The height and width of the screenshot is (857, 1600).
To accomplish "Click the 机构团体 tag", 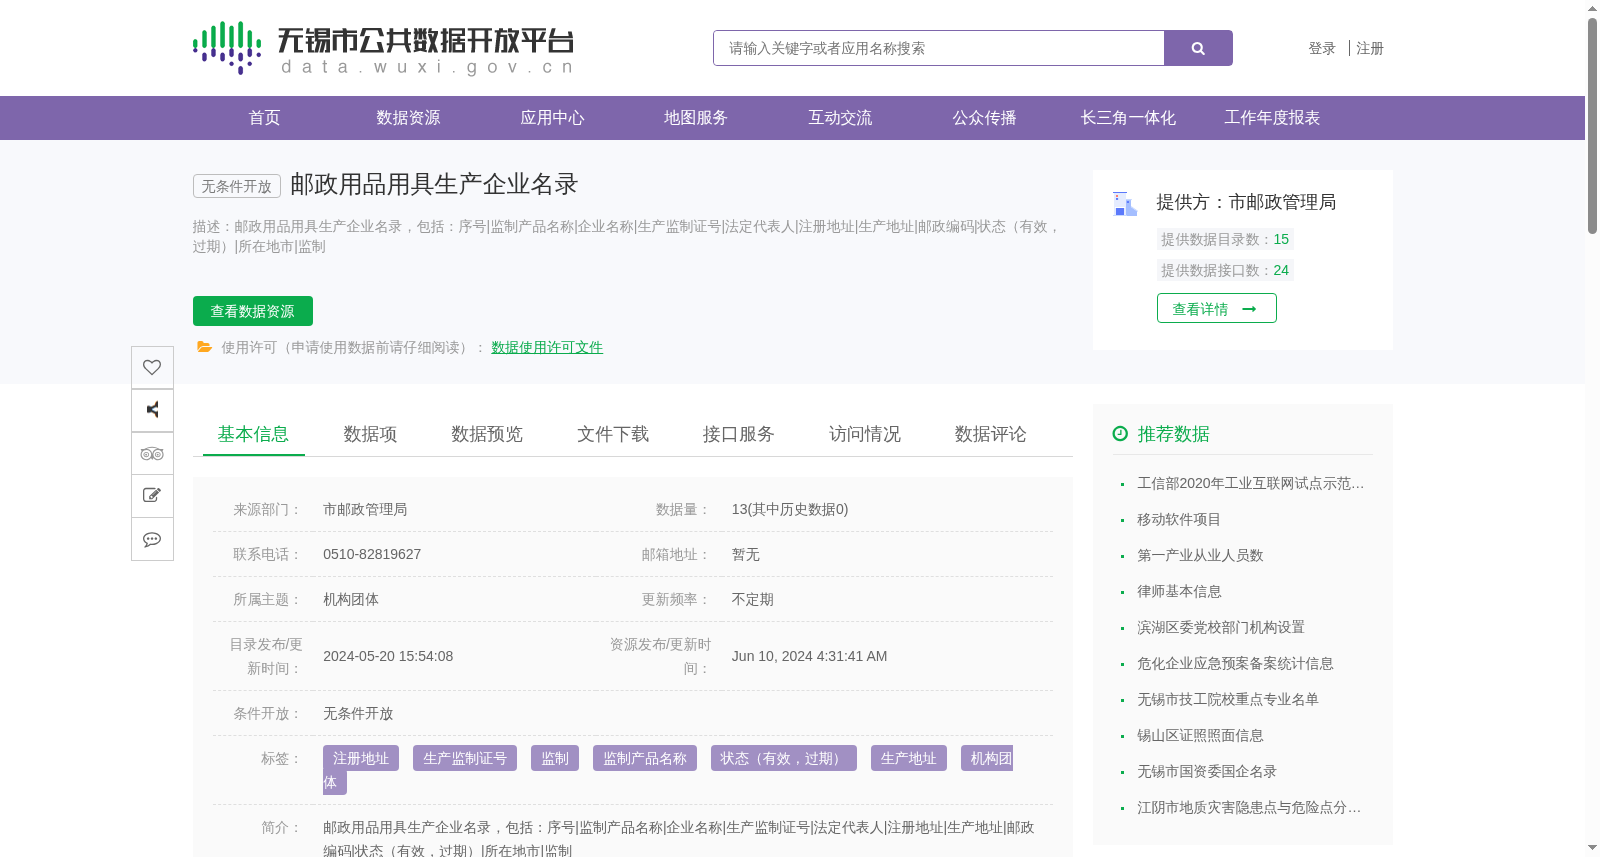I will [x=987, y=758].
